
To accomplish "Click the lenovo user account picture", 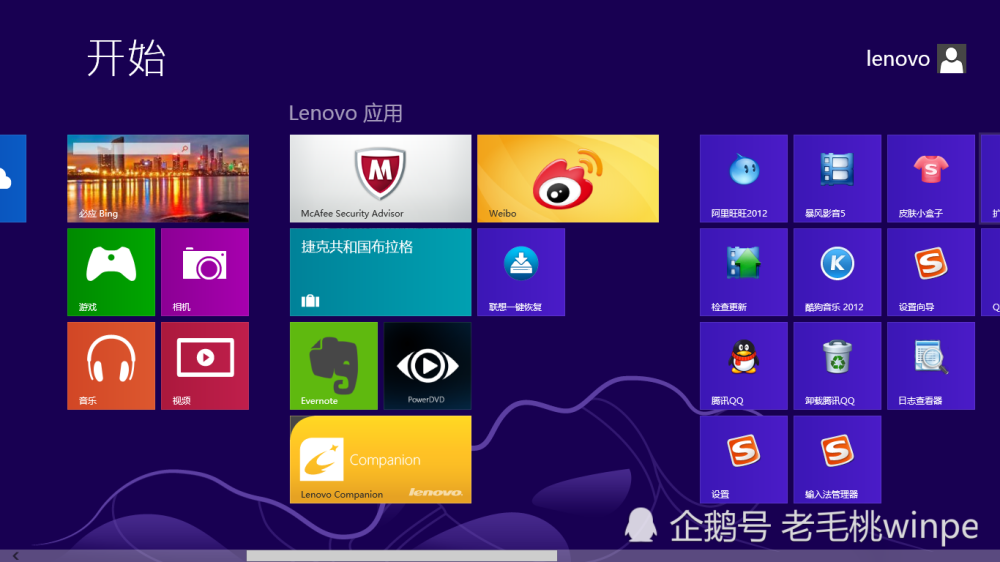I will coord(952,59).
